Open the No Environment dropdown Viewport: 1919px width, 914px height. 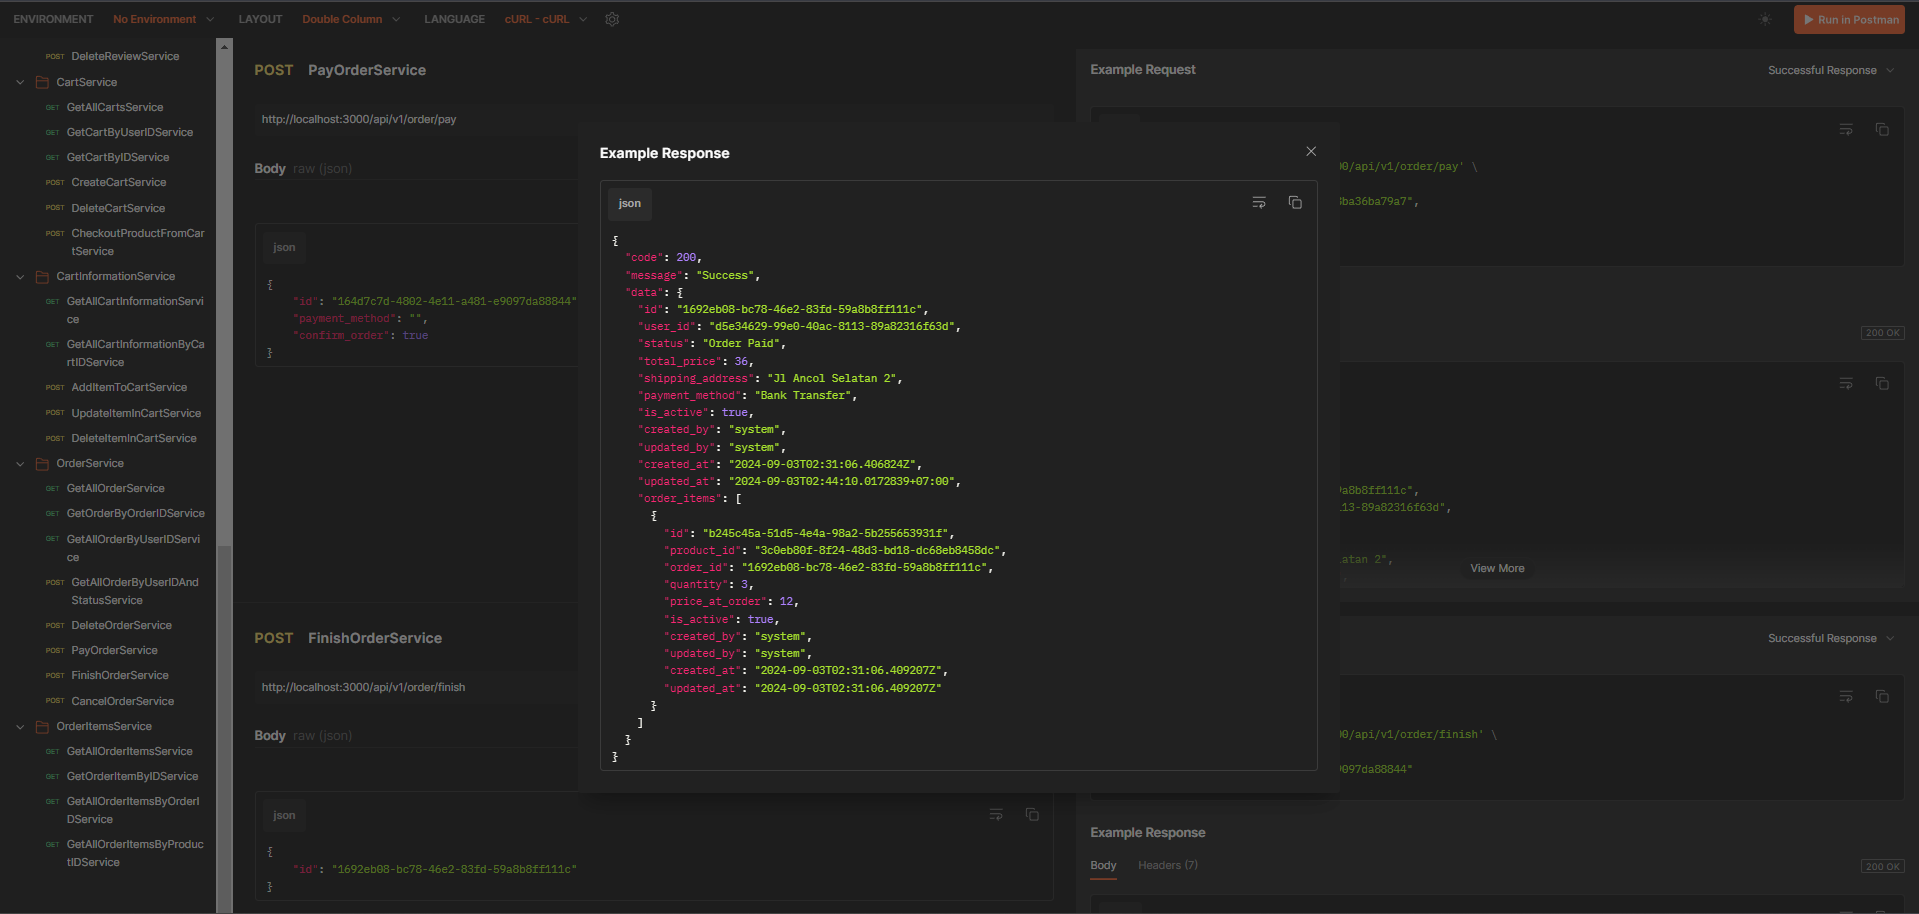163,19
